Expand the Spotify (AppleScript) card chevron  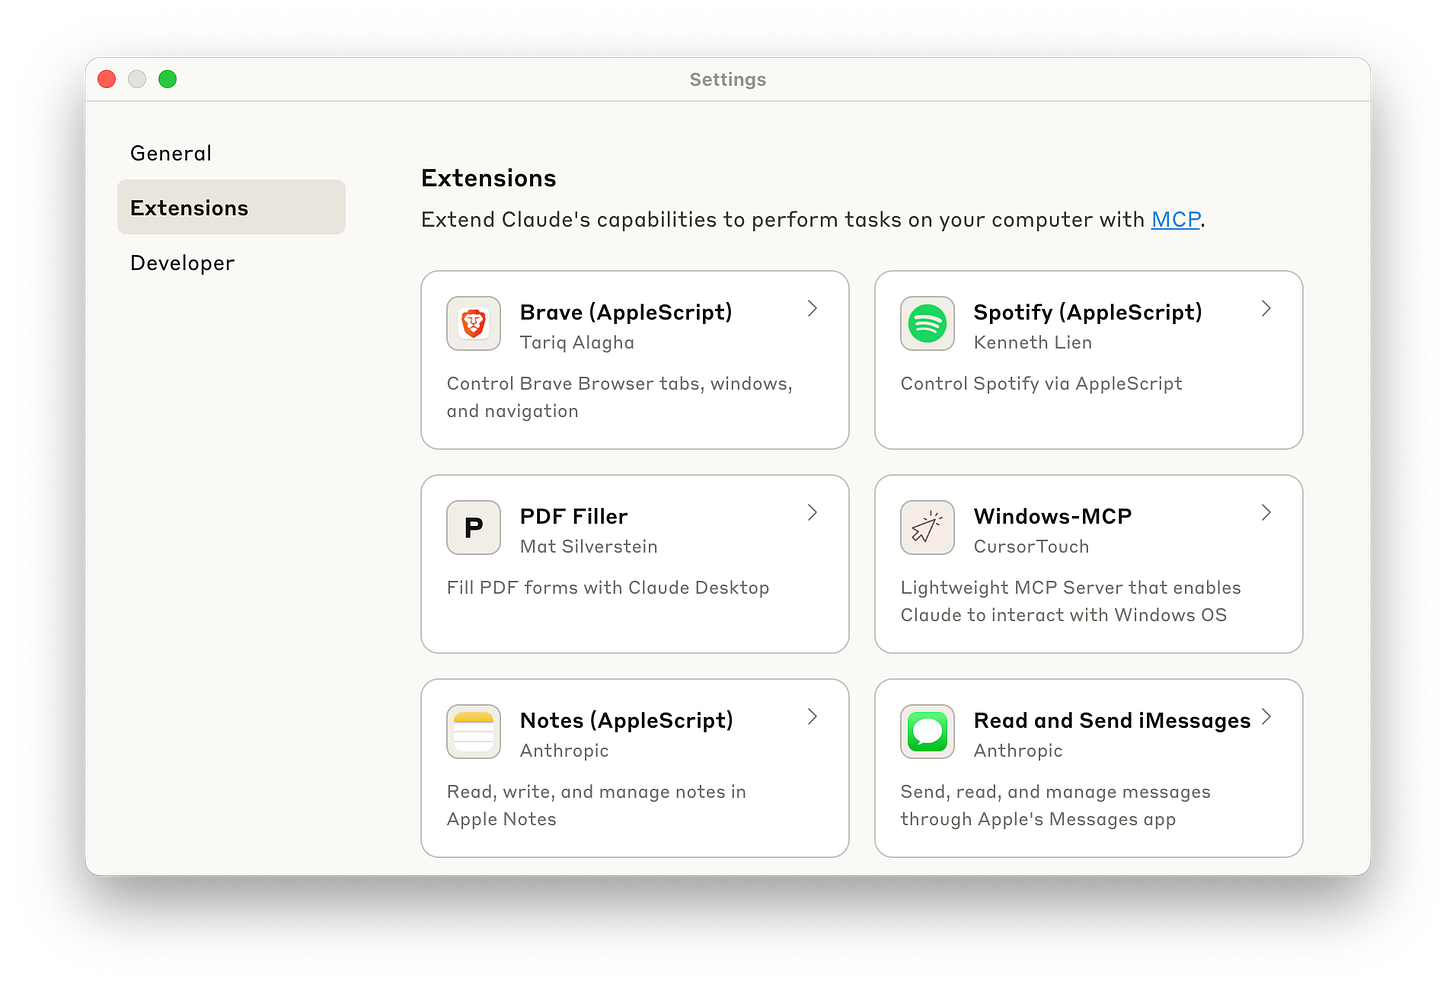coord(1266,309)
